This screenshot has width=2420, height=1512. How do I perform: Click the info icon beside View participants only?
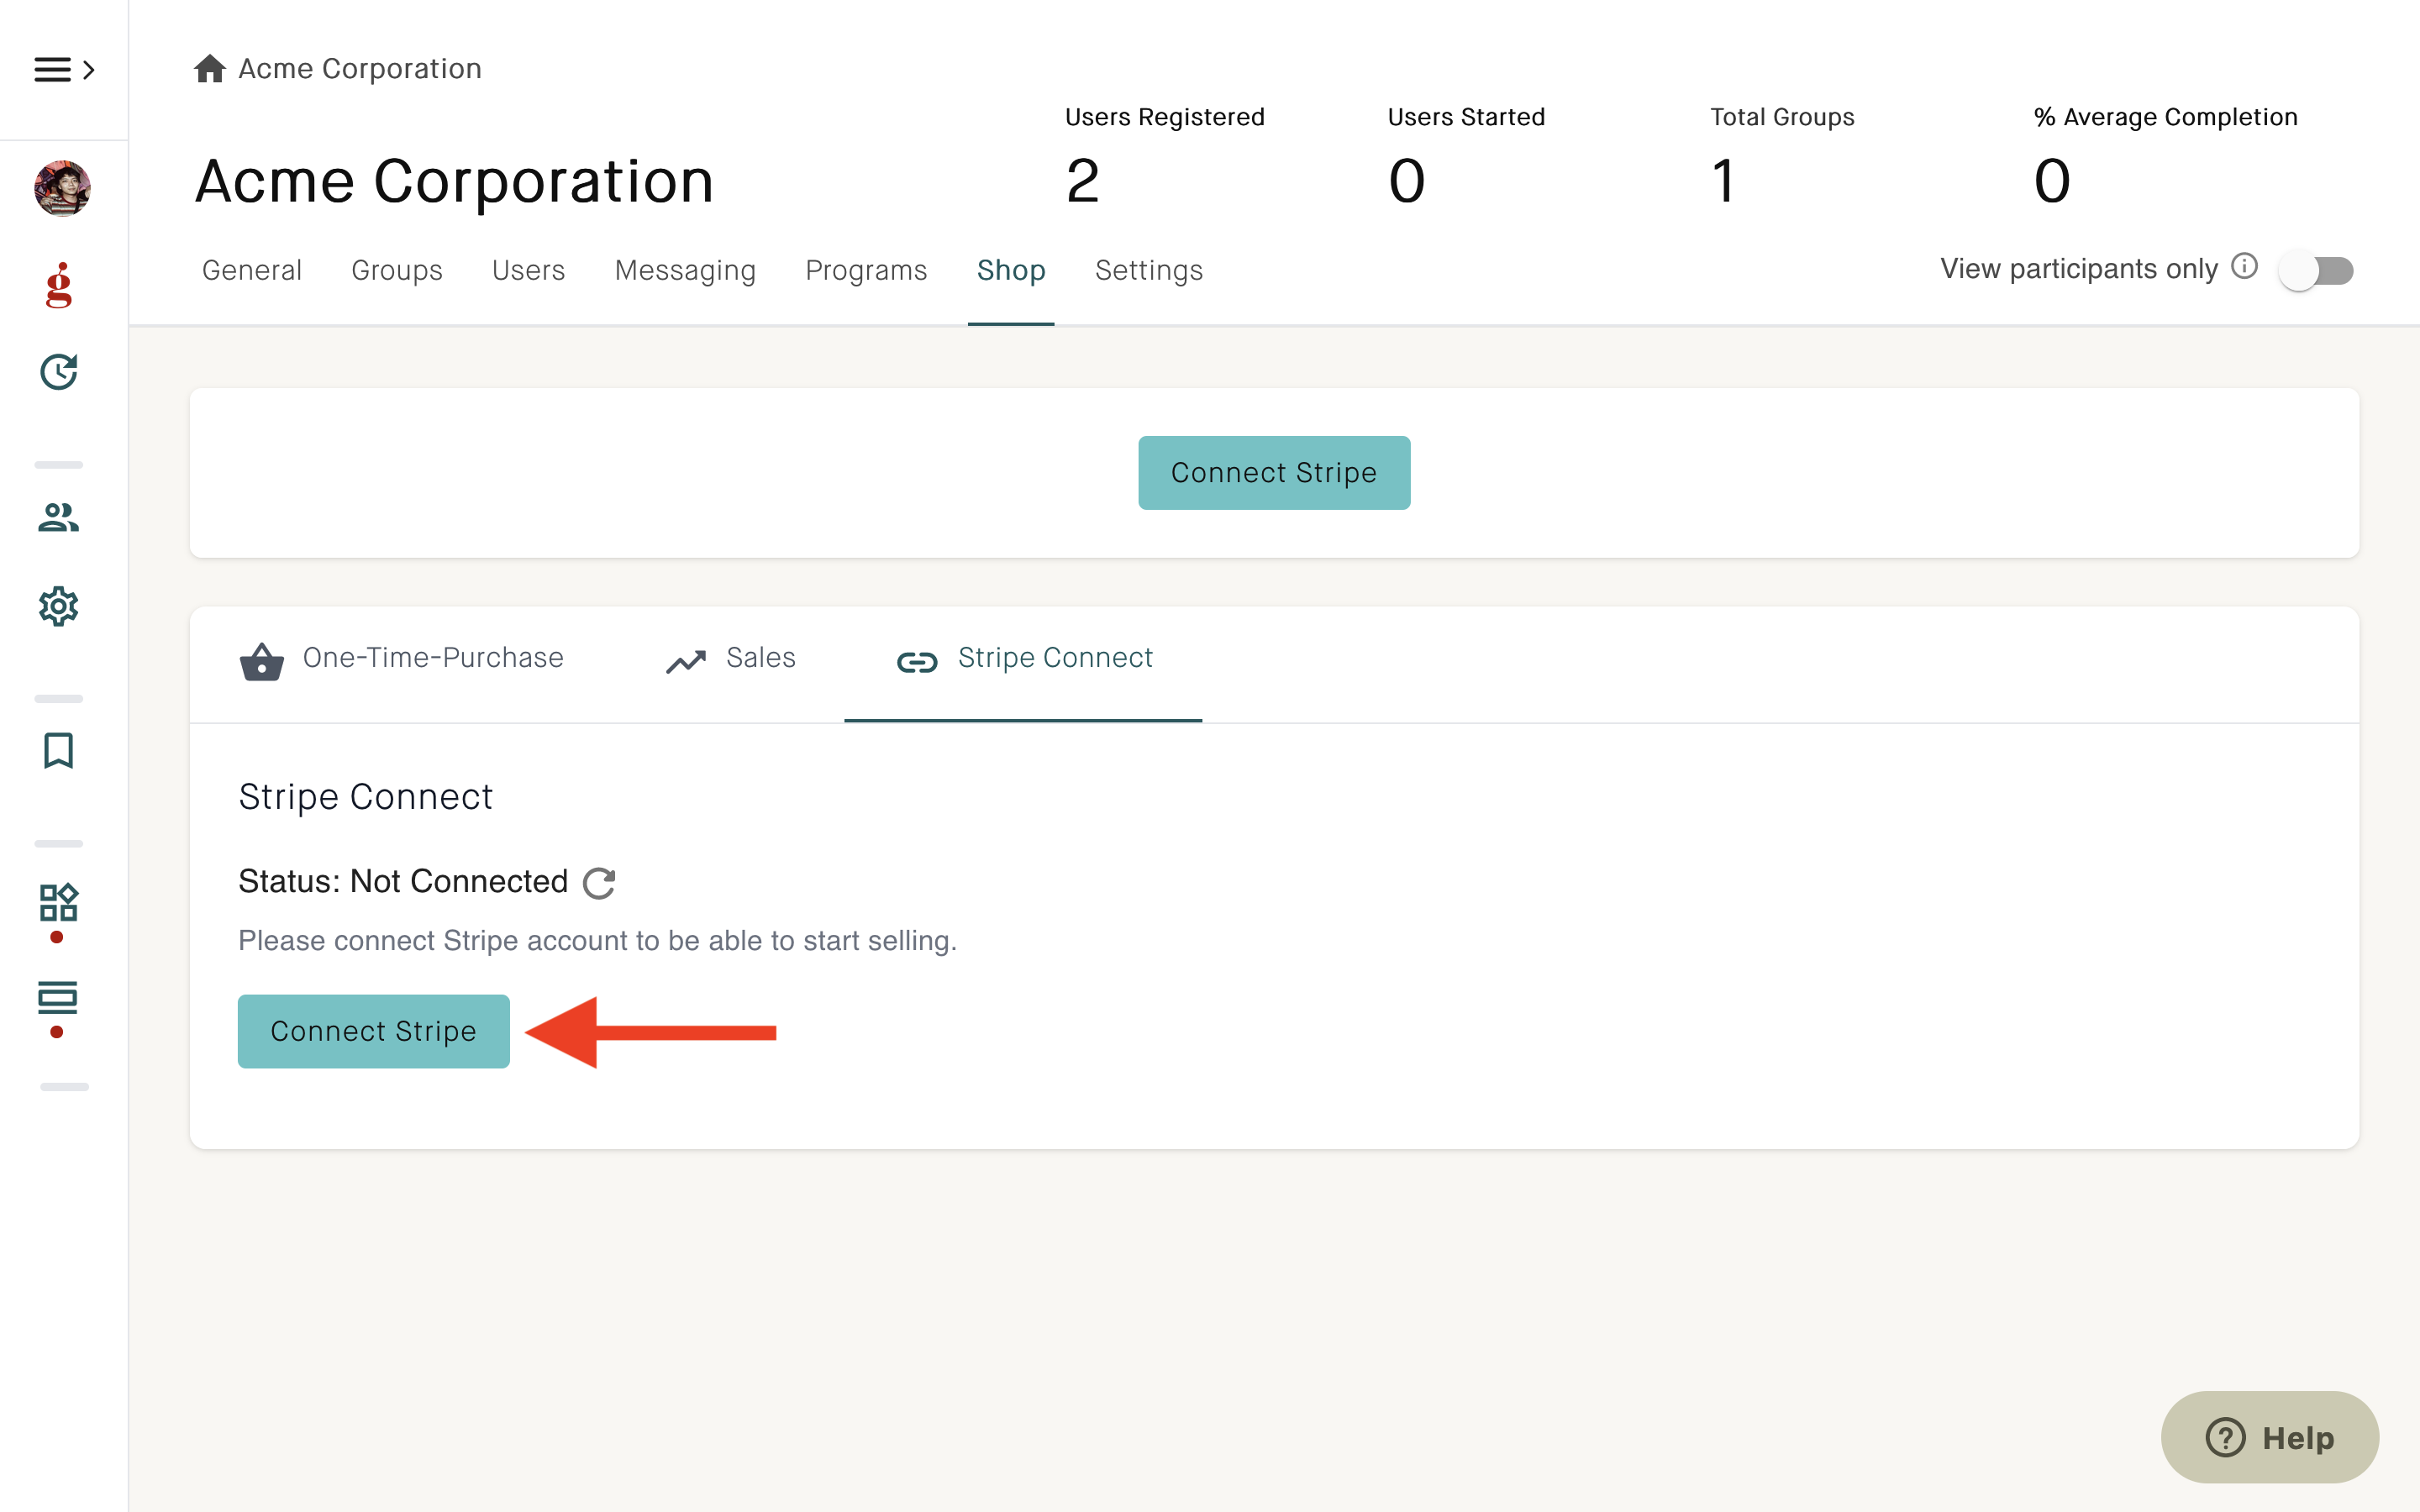(2244, 267)
